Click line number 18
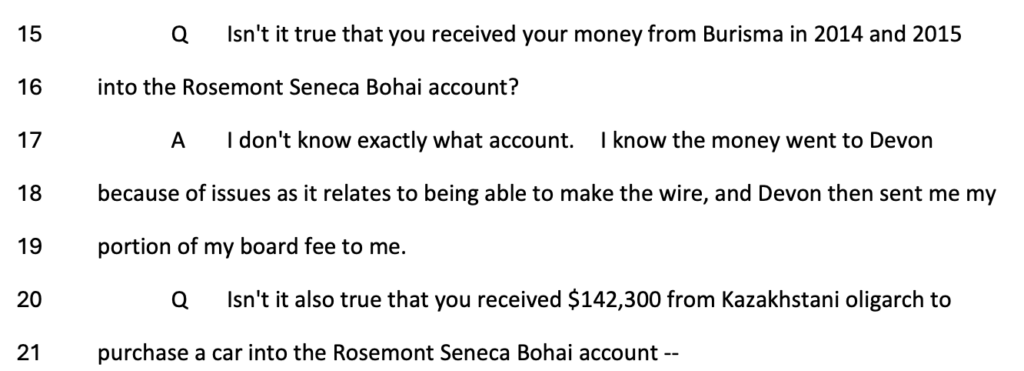Image resolution: width=1024 pixels, height=371 pixels. [x=29, y=193]
